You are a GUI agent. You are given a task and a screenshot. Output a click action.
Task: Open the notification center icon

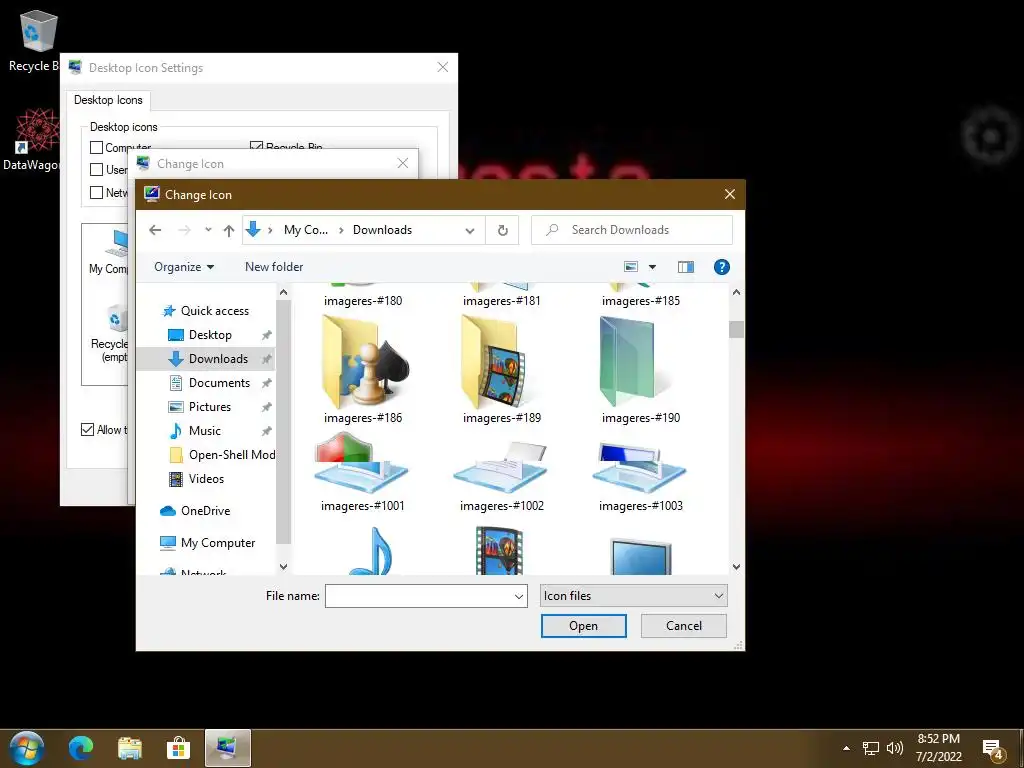[x=993, y=750]
